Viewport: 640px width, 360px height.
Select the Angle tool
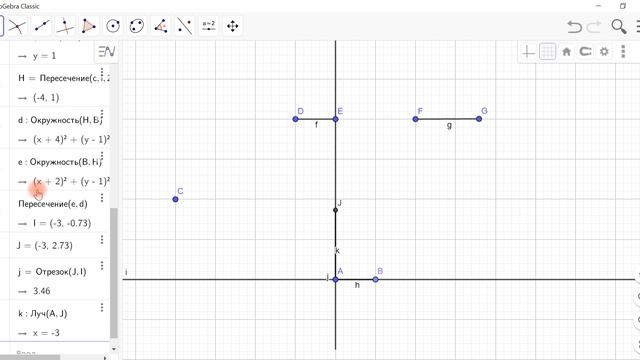[x=161, y=27]
